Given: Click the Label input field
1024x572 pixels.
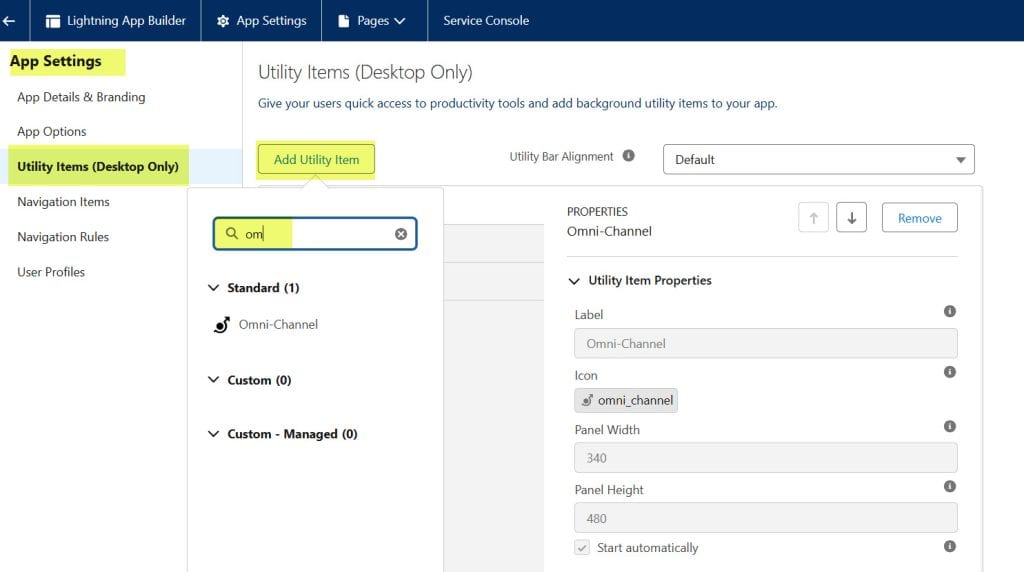Looking at the screenshot, I should click(x=765, y=343).
